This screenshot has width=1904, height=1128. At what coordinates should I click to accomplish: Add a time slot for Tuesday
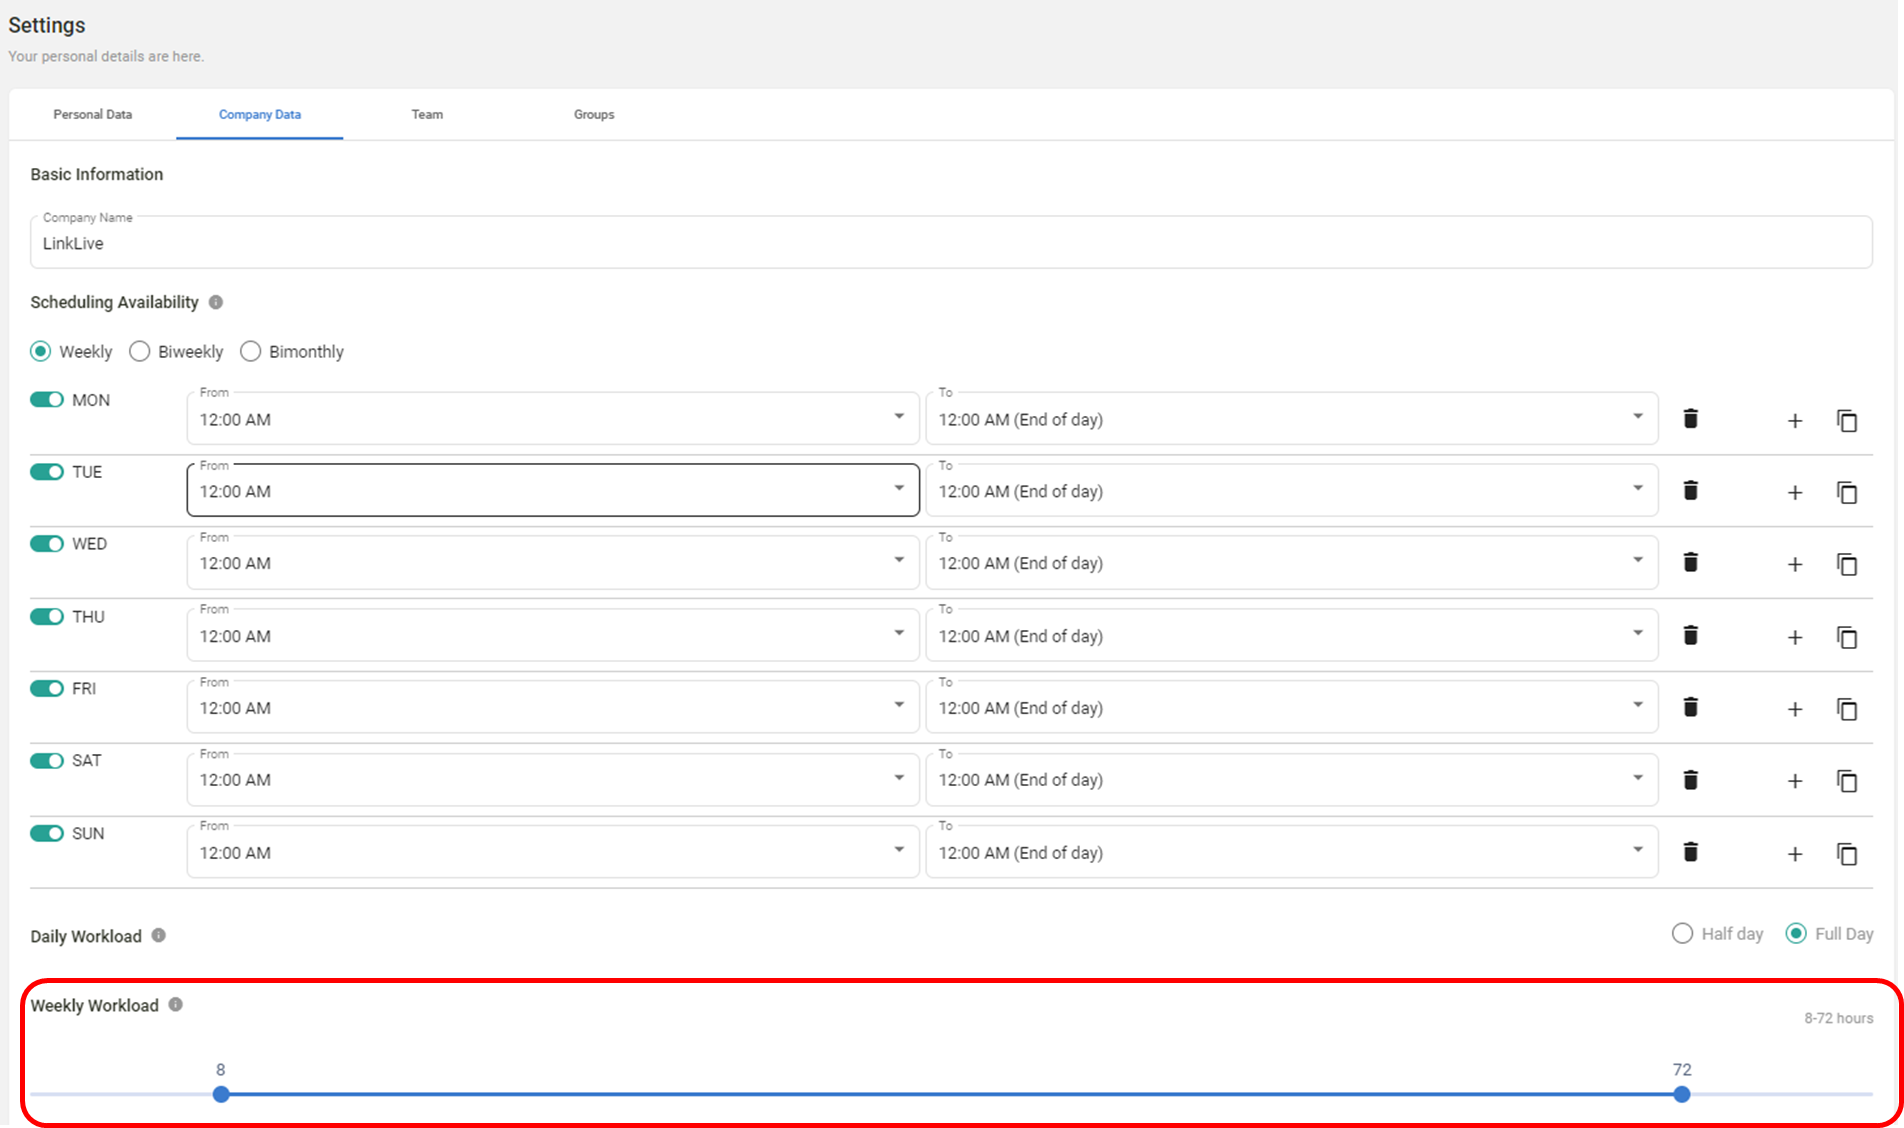[1794, 492]
